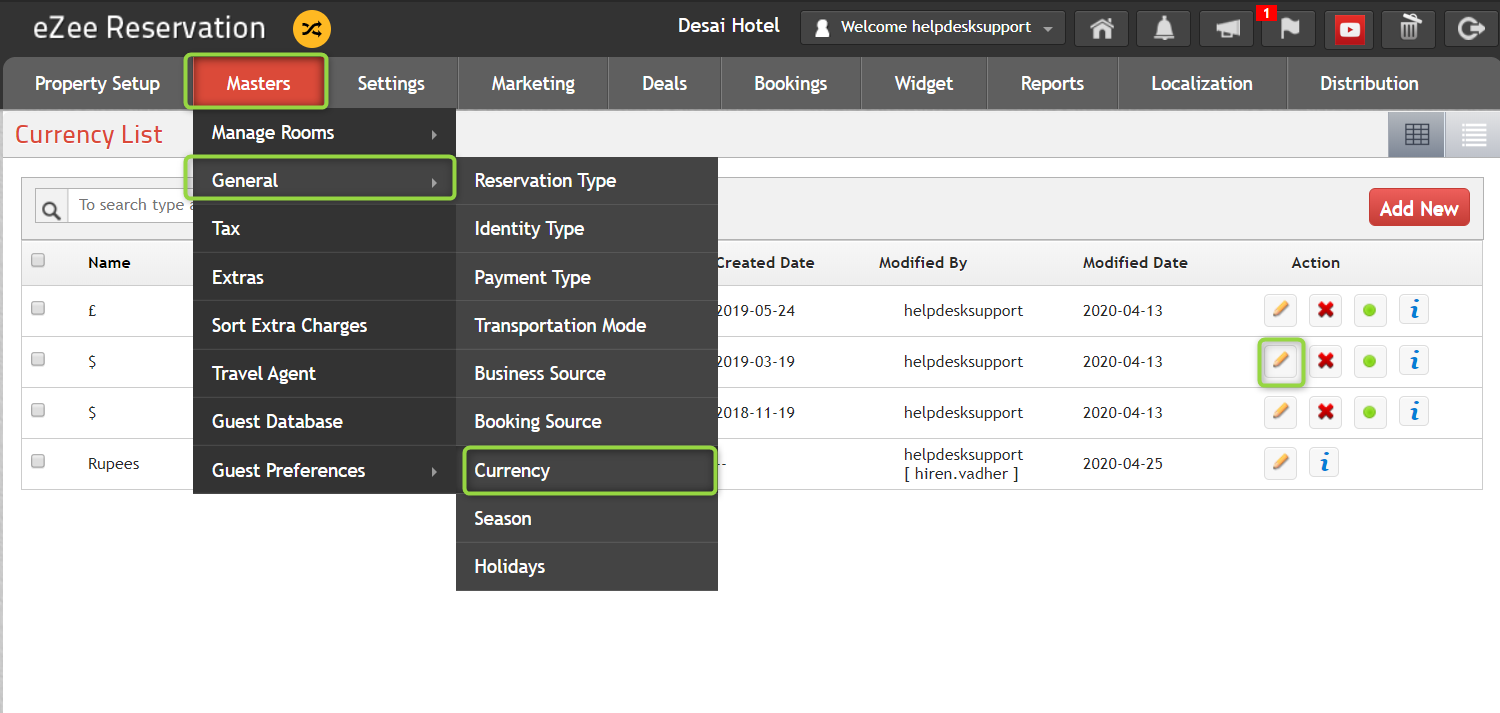Toggle status of $ currency created 2019-03-19
Viewport: 1500px width, 713px height.
(x=1369, y=360)
